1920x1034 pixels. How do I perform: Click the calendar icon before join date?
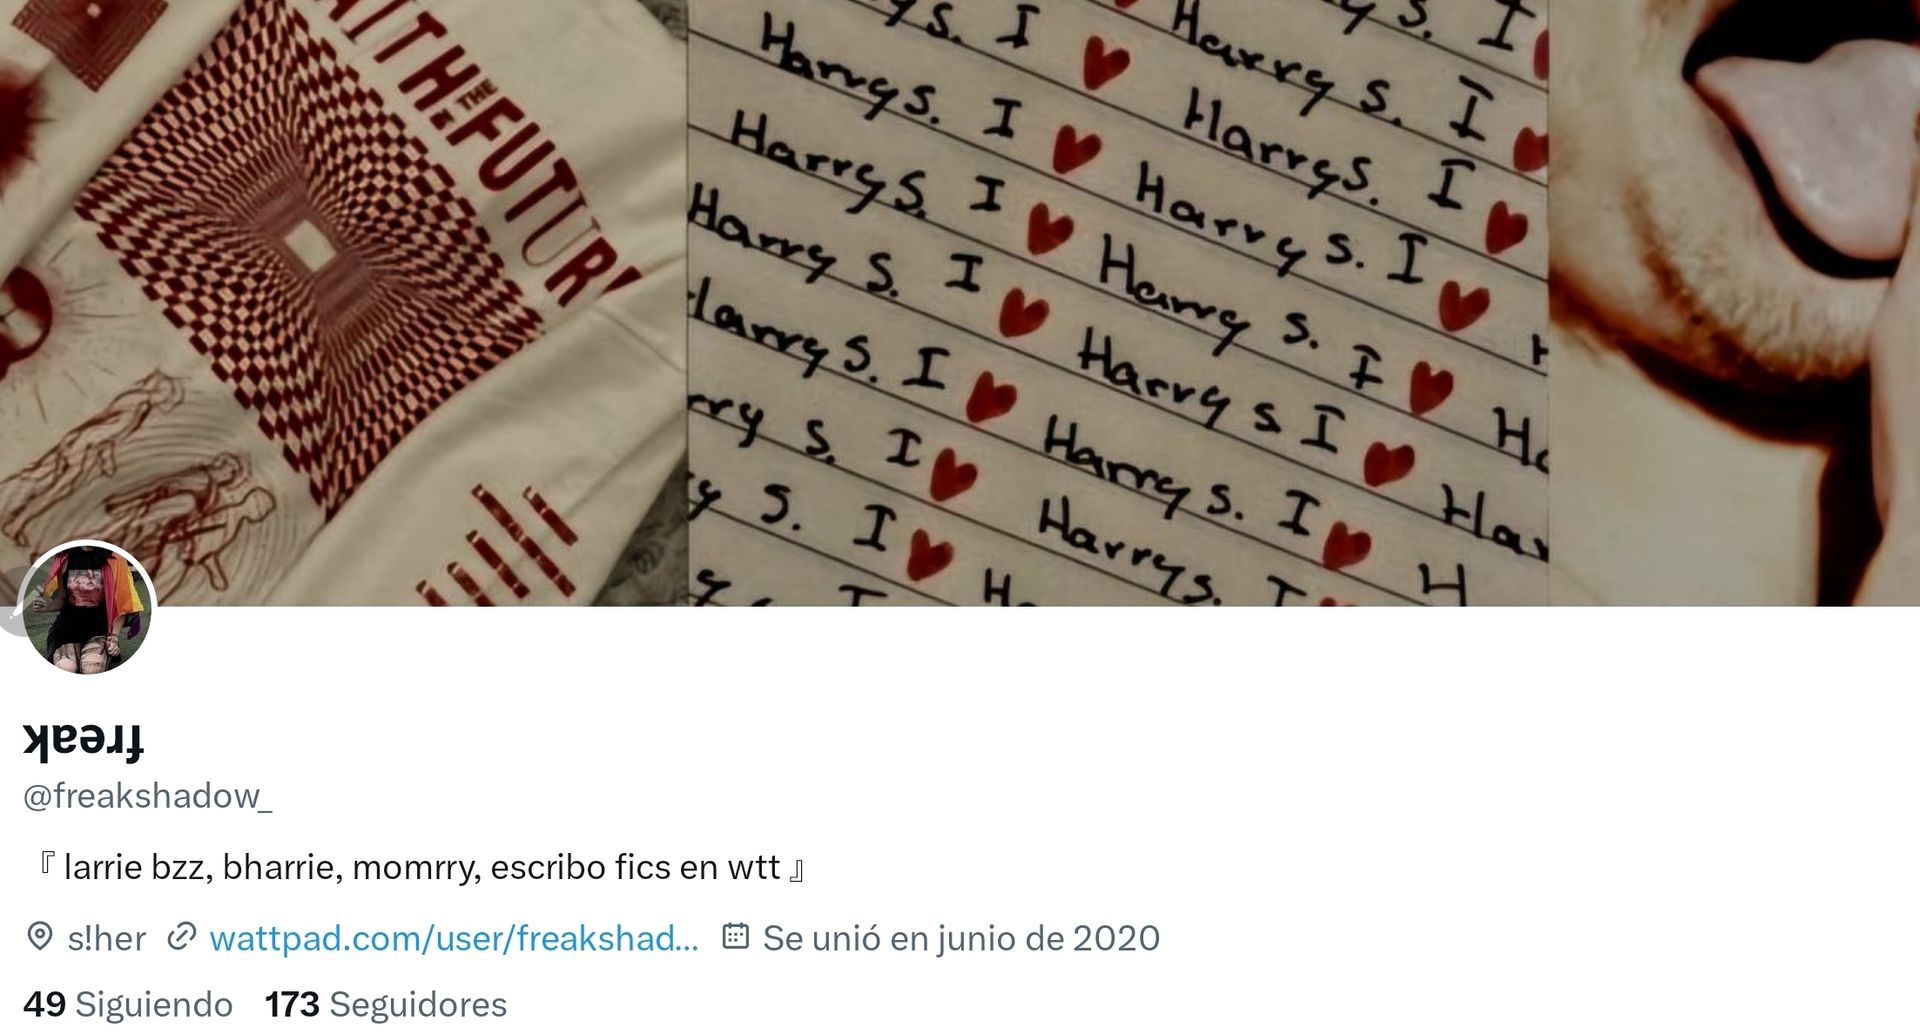[735, 936]
